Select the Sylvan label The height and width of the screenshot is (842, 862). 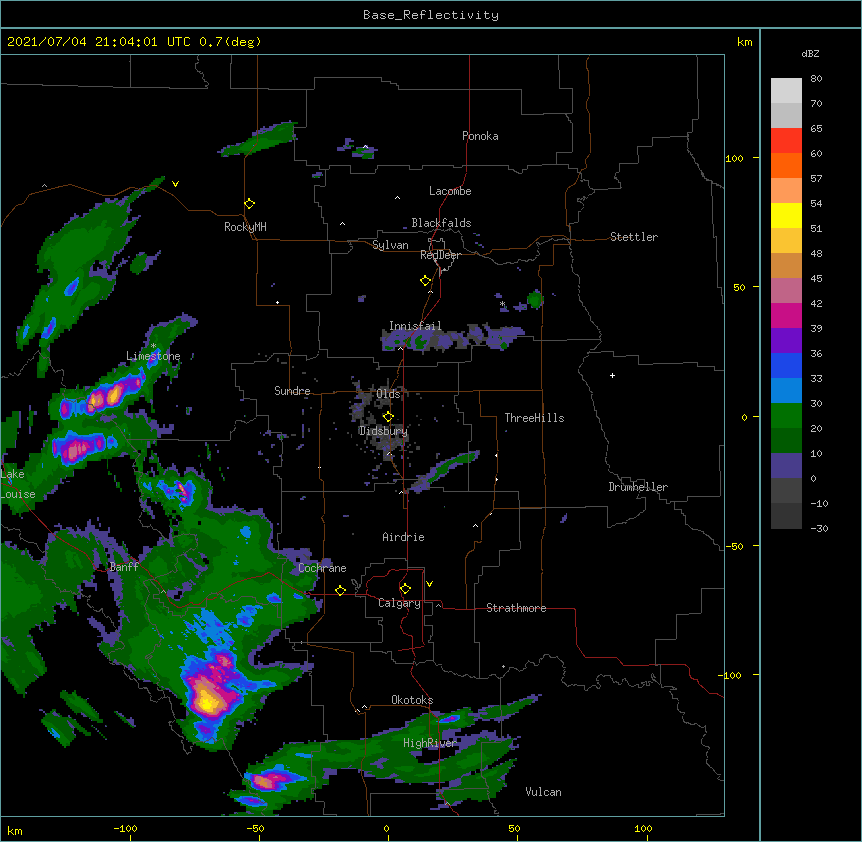pyautogui.click(x=390, y=245)
